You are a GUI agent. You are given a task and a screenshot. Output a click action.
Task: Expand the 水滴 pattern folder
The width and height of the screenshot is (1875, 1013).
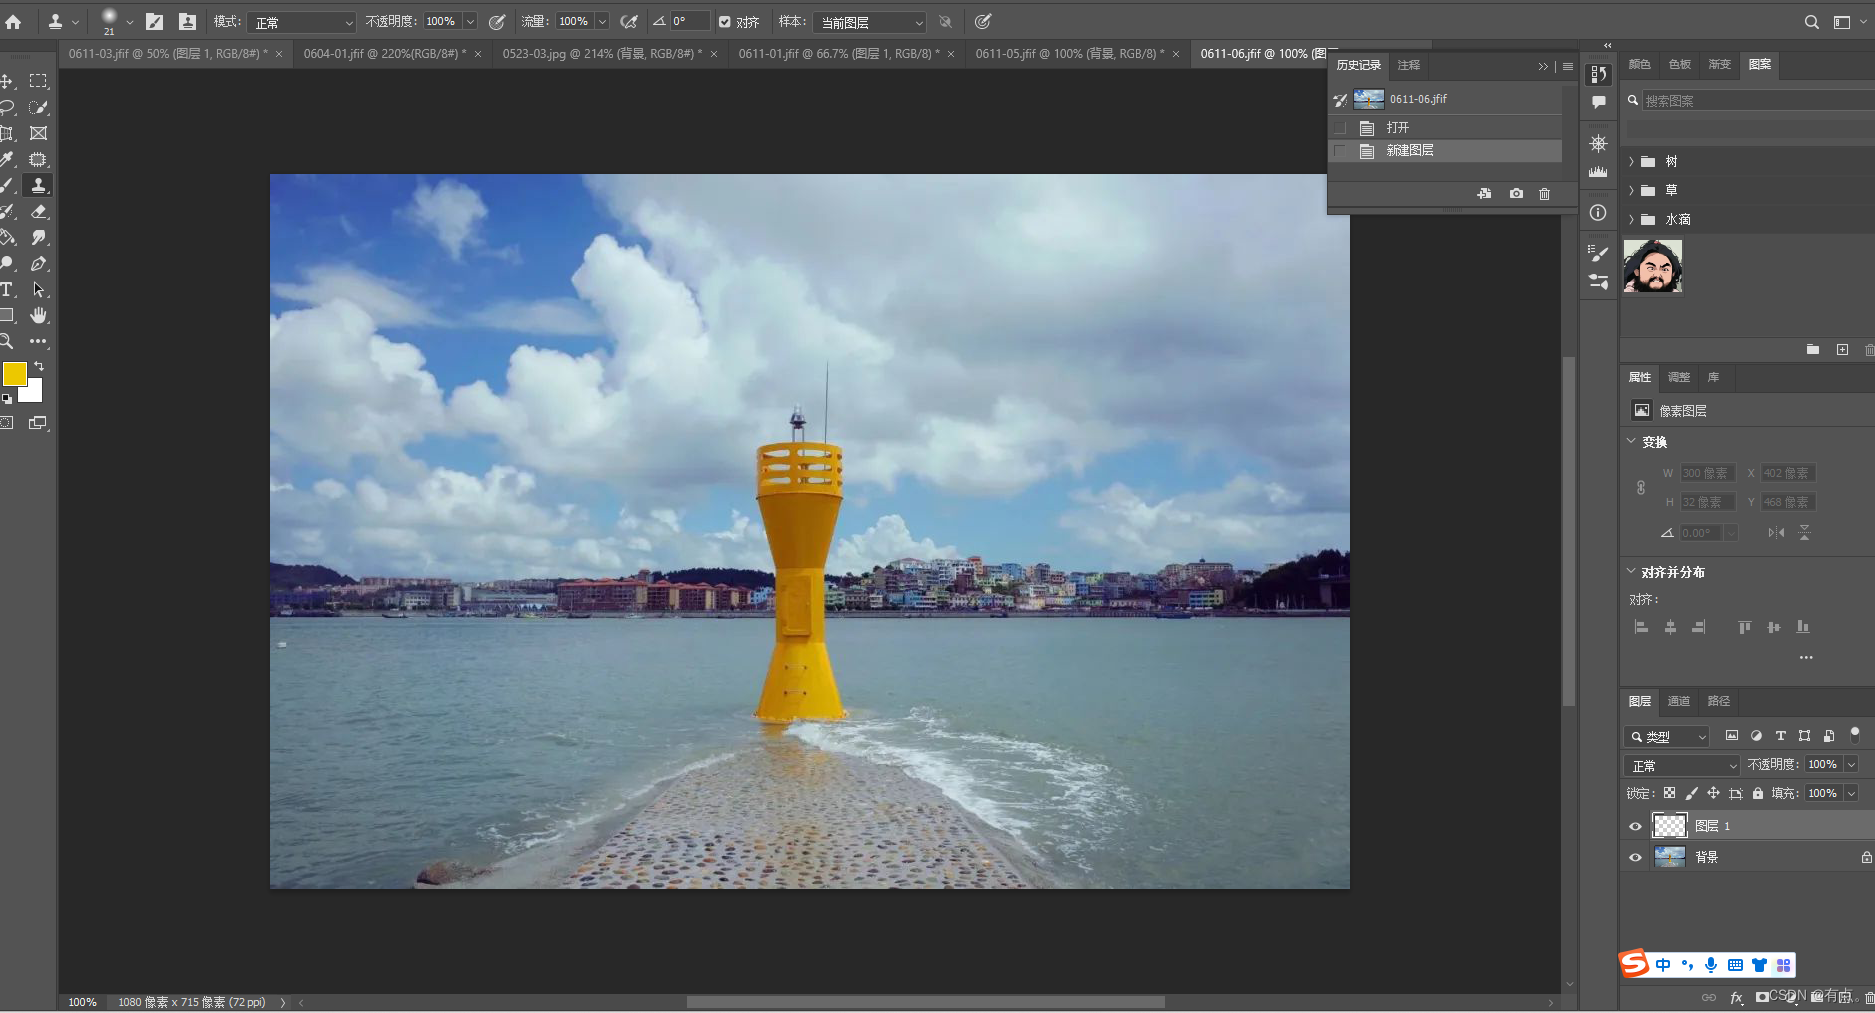1632,219
